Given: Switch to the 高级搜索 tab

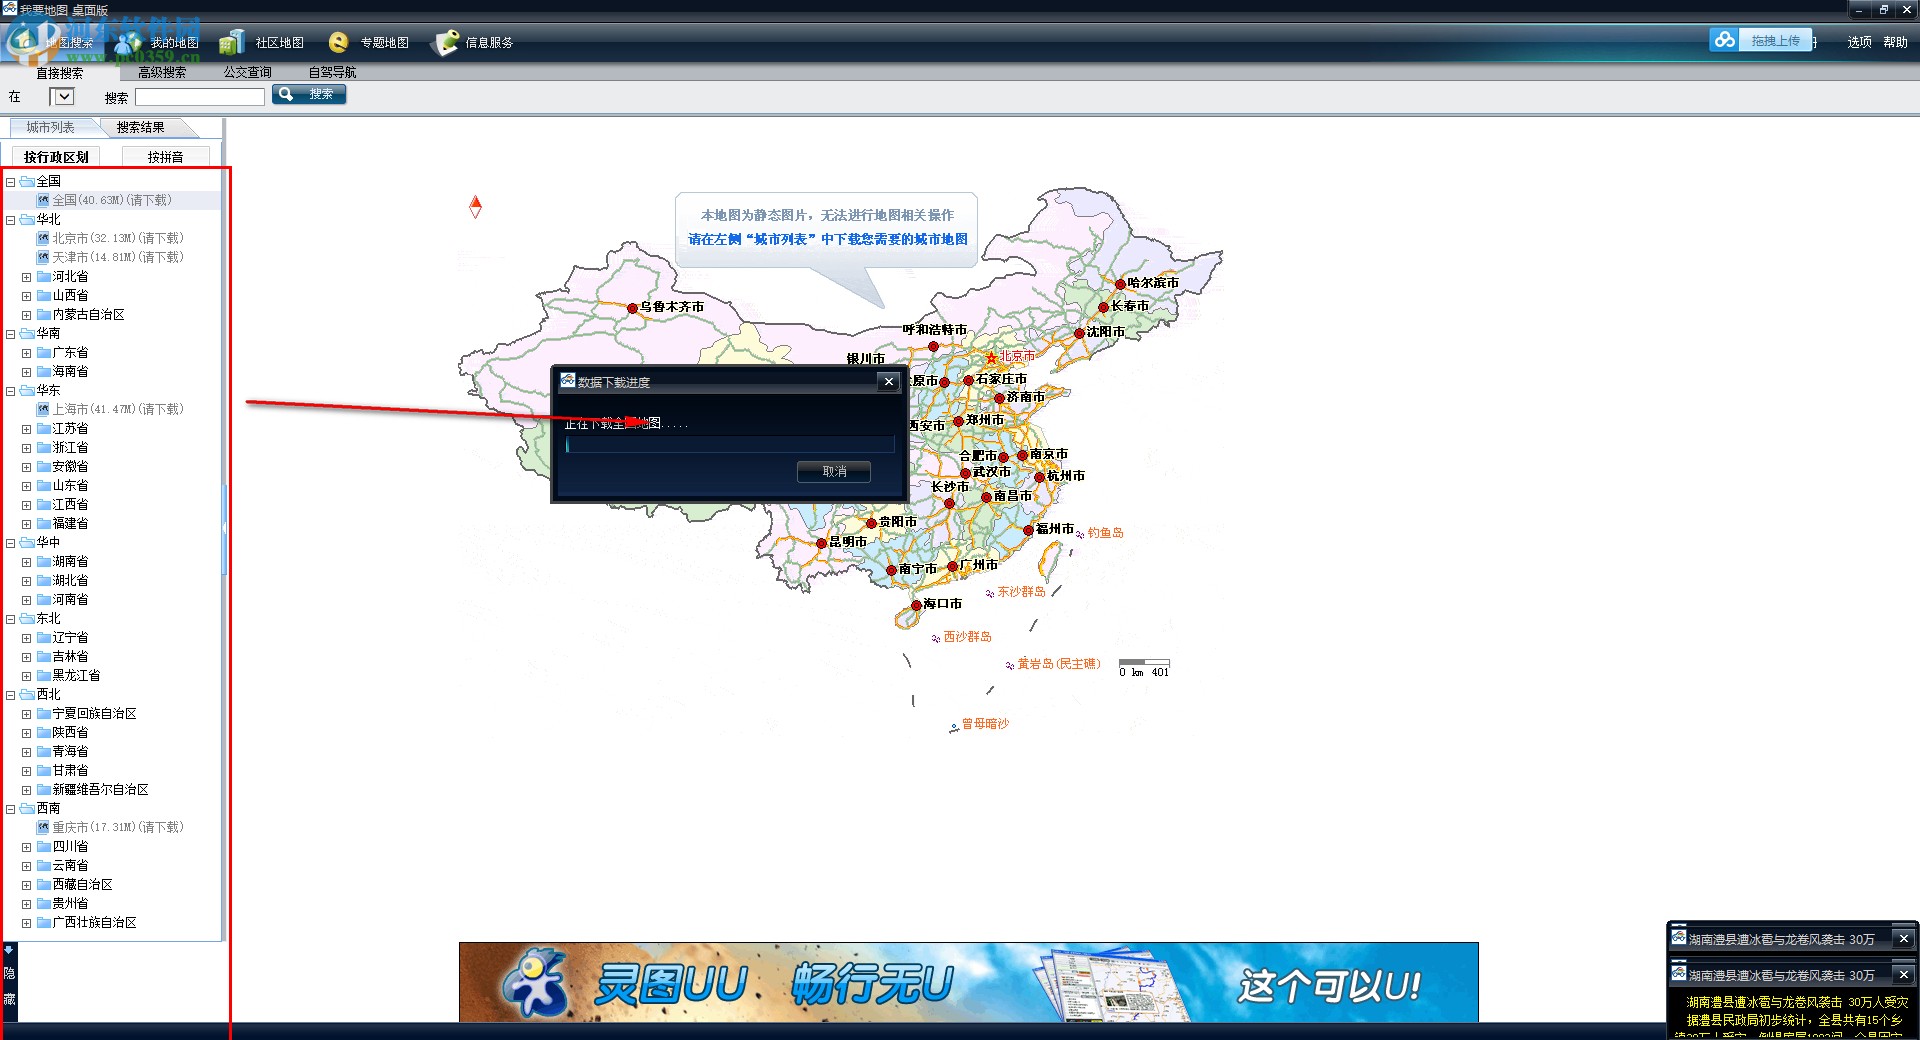Looking at the screenshot, I should pyautogui.click(x=164, y=72).
